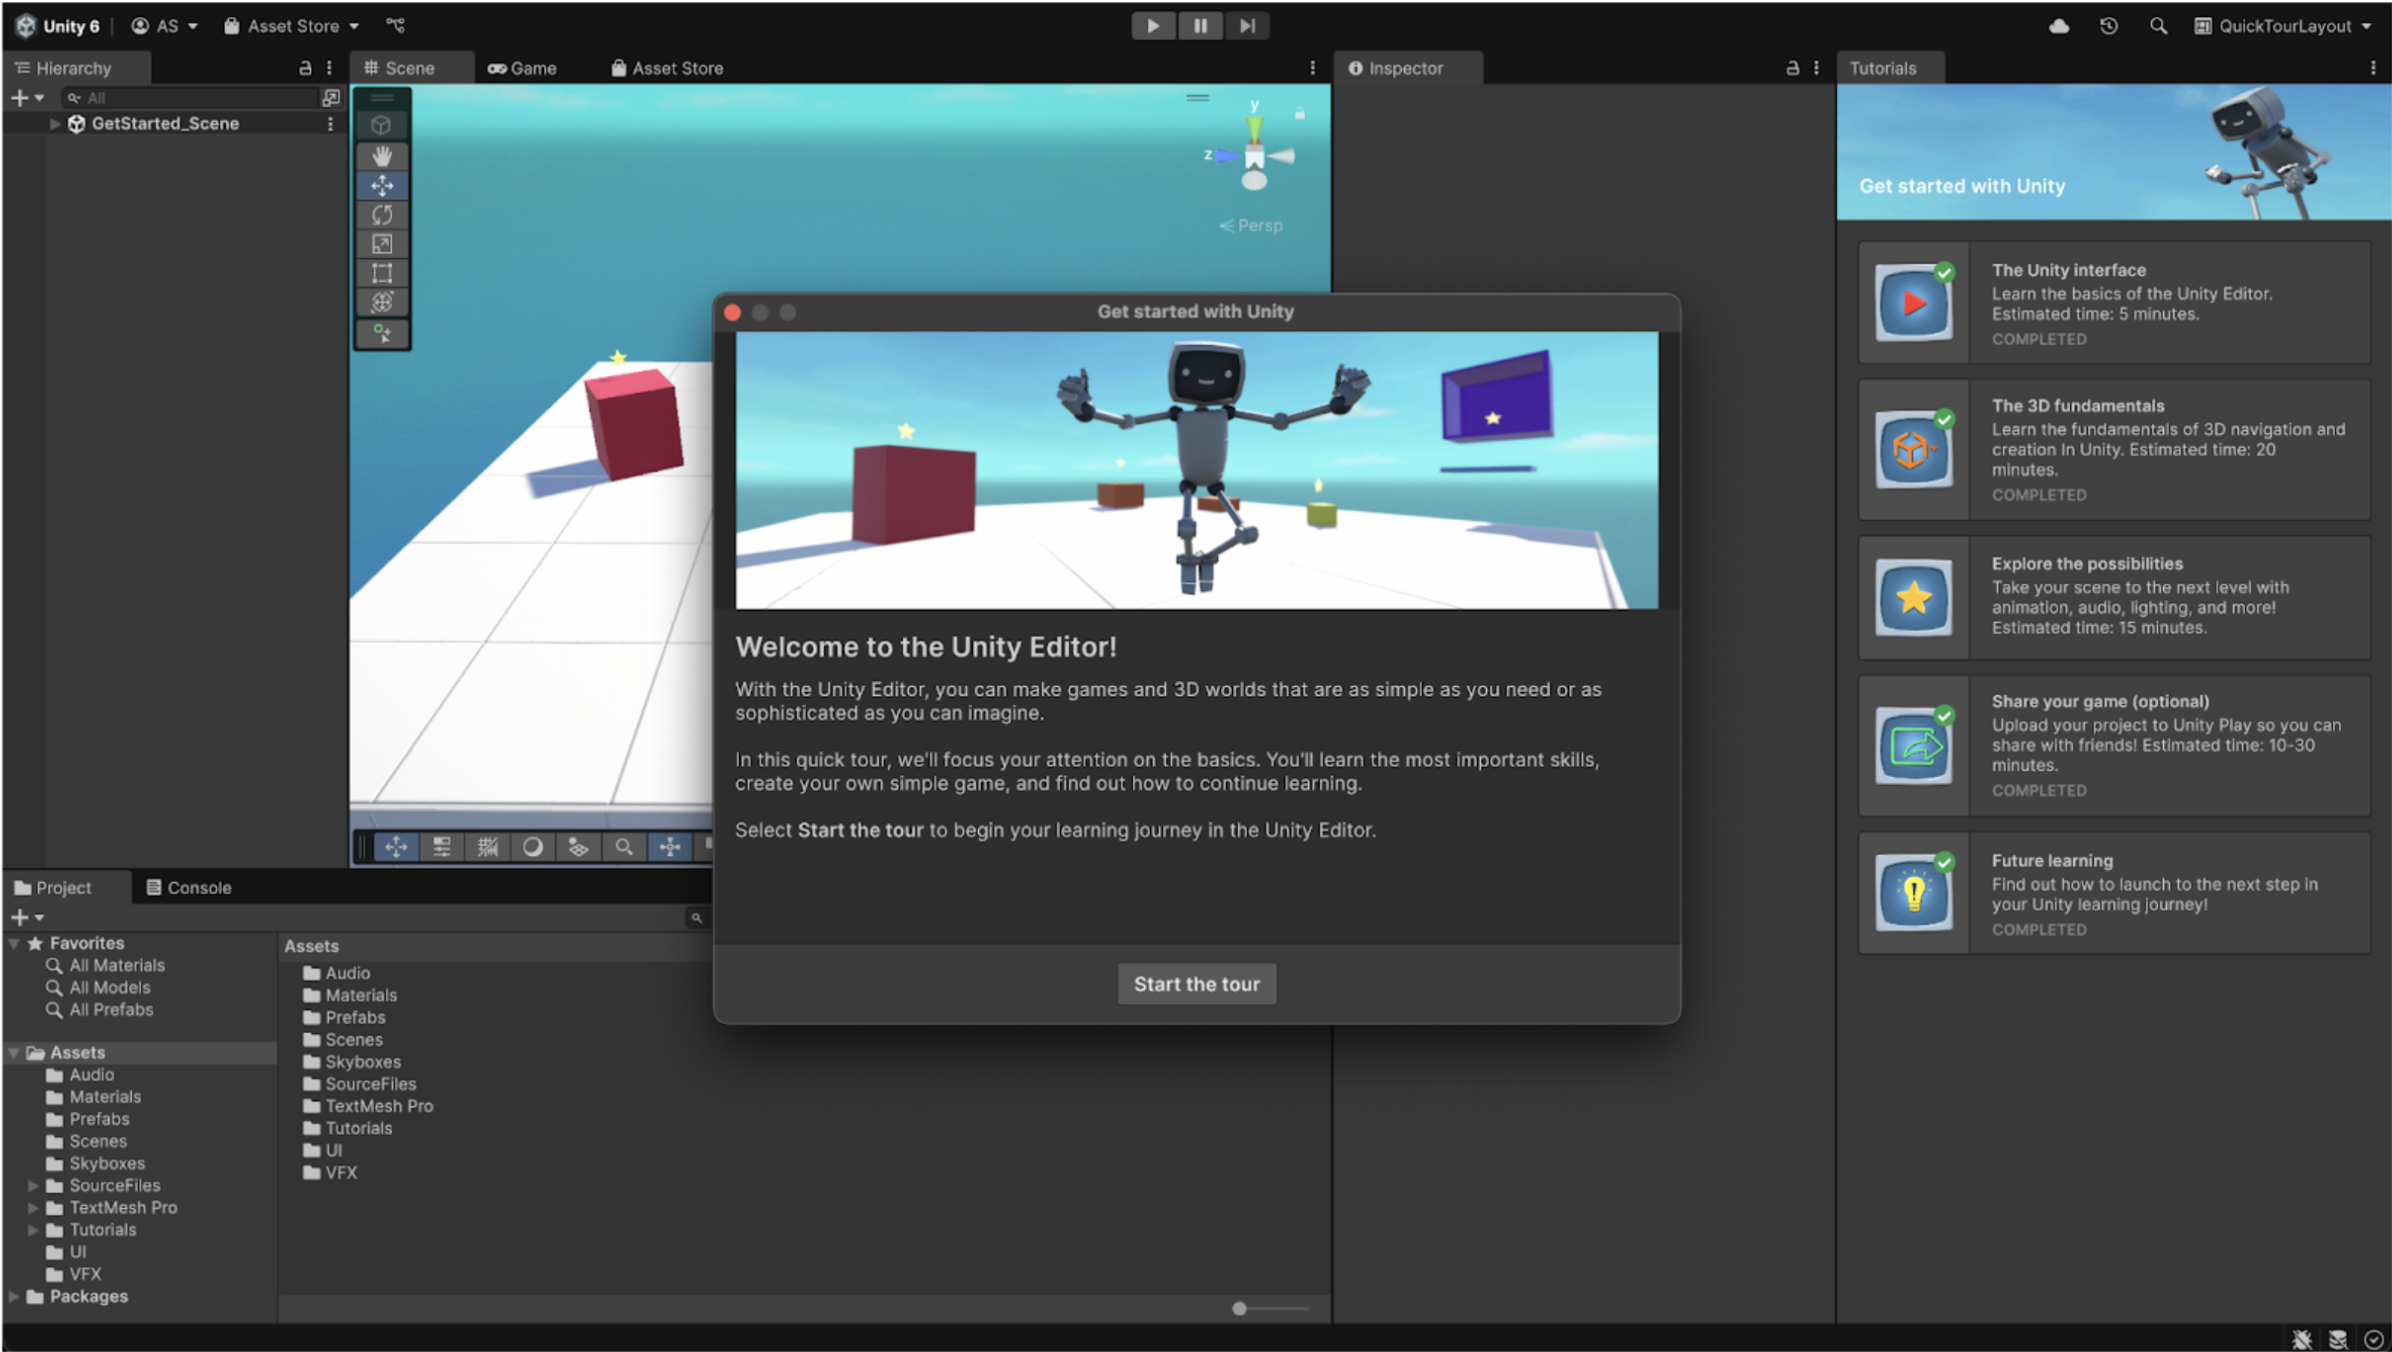
Task: Click the Project icon size slider
Action: coord(1240,1308)
